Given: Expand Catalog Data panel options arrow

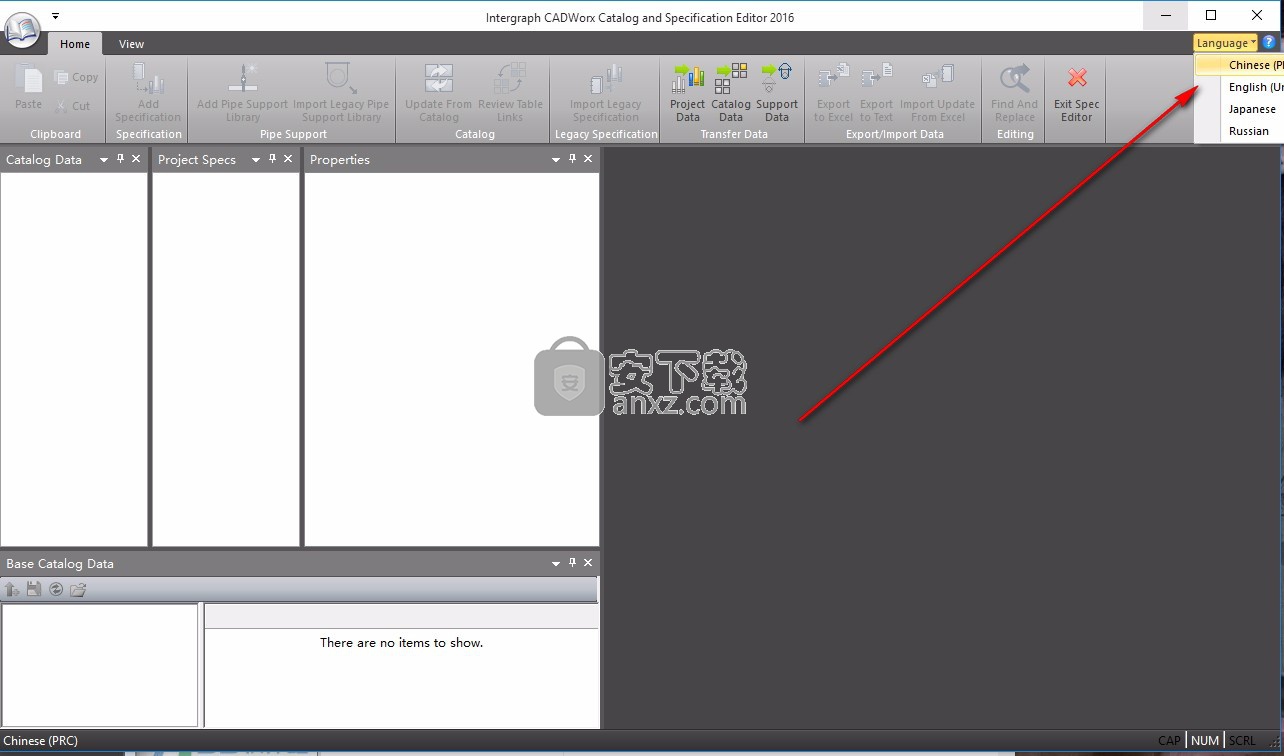Looking at the screenshot, I should (x=103, y=160).
